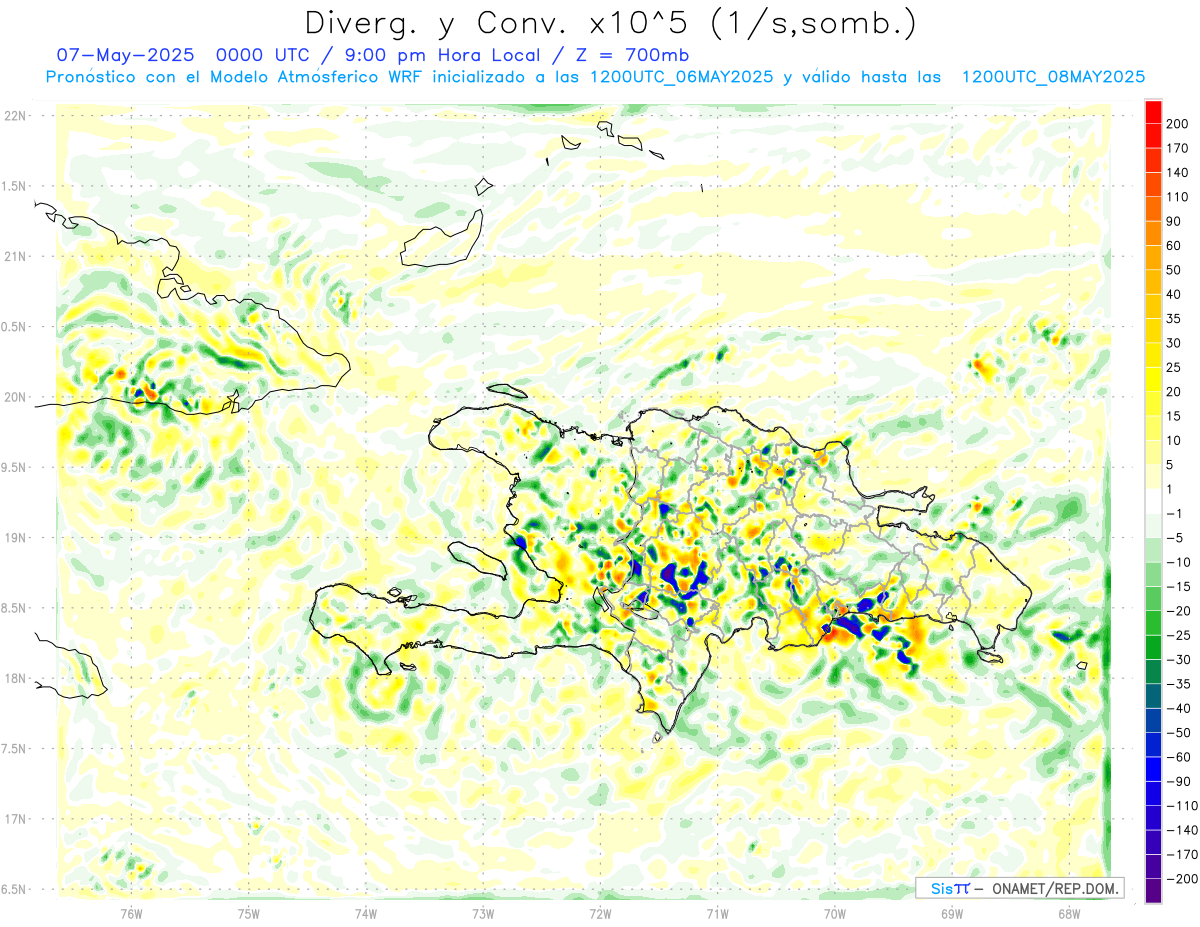
Task: Click the 73W longitude label
Action: 483,914
